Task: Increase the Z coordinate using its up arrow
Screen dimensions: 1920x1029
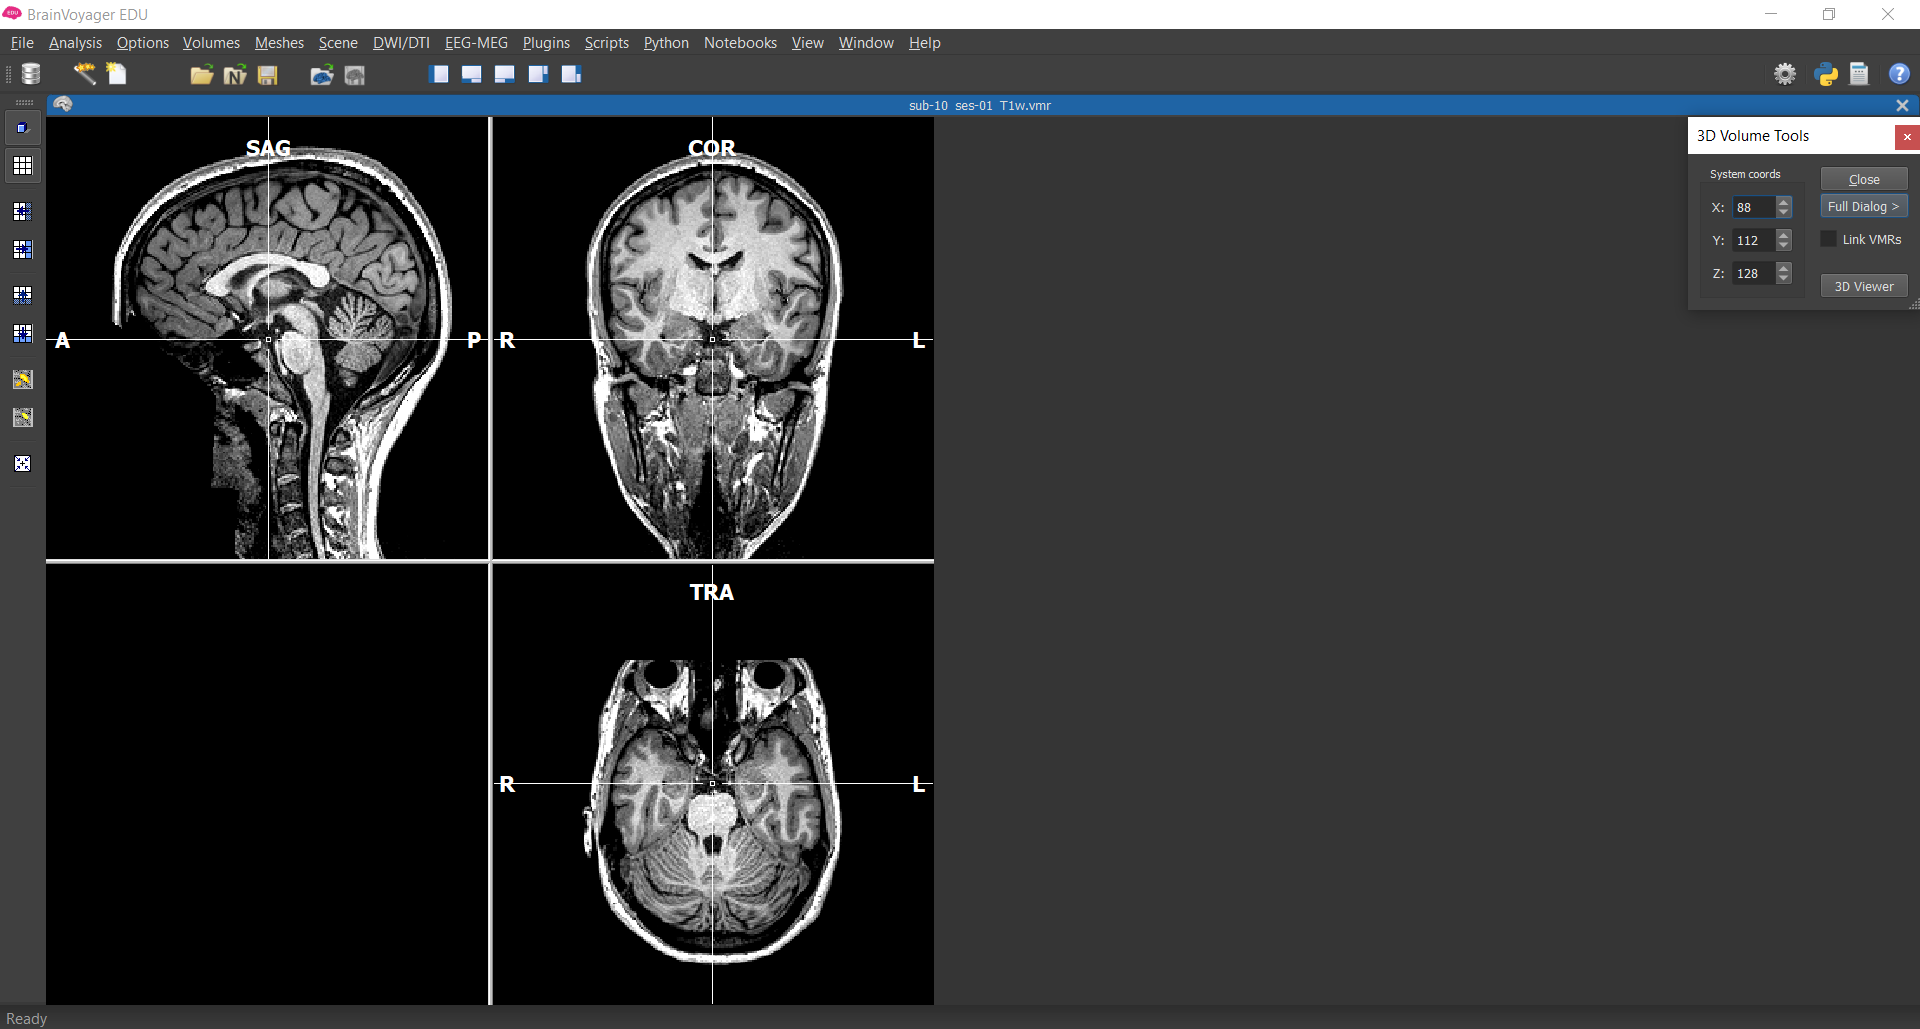Action: pyautogui.click(x=1785, y=269)
